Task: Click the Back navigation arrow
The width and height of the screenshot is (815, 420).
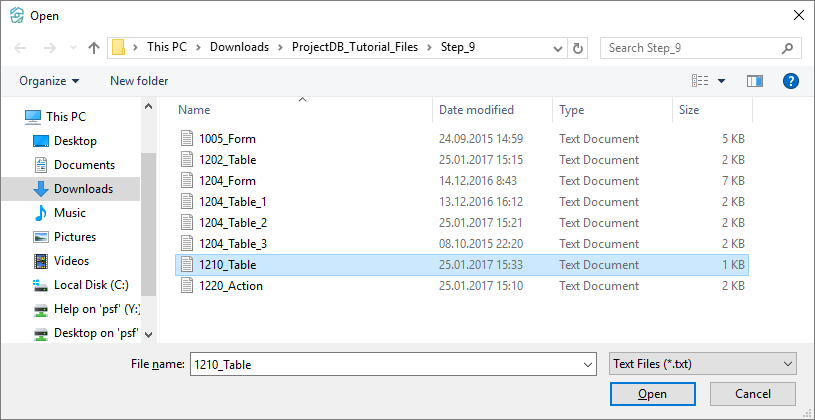Action: pos(21,48)
